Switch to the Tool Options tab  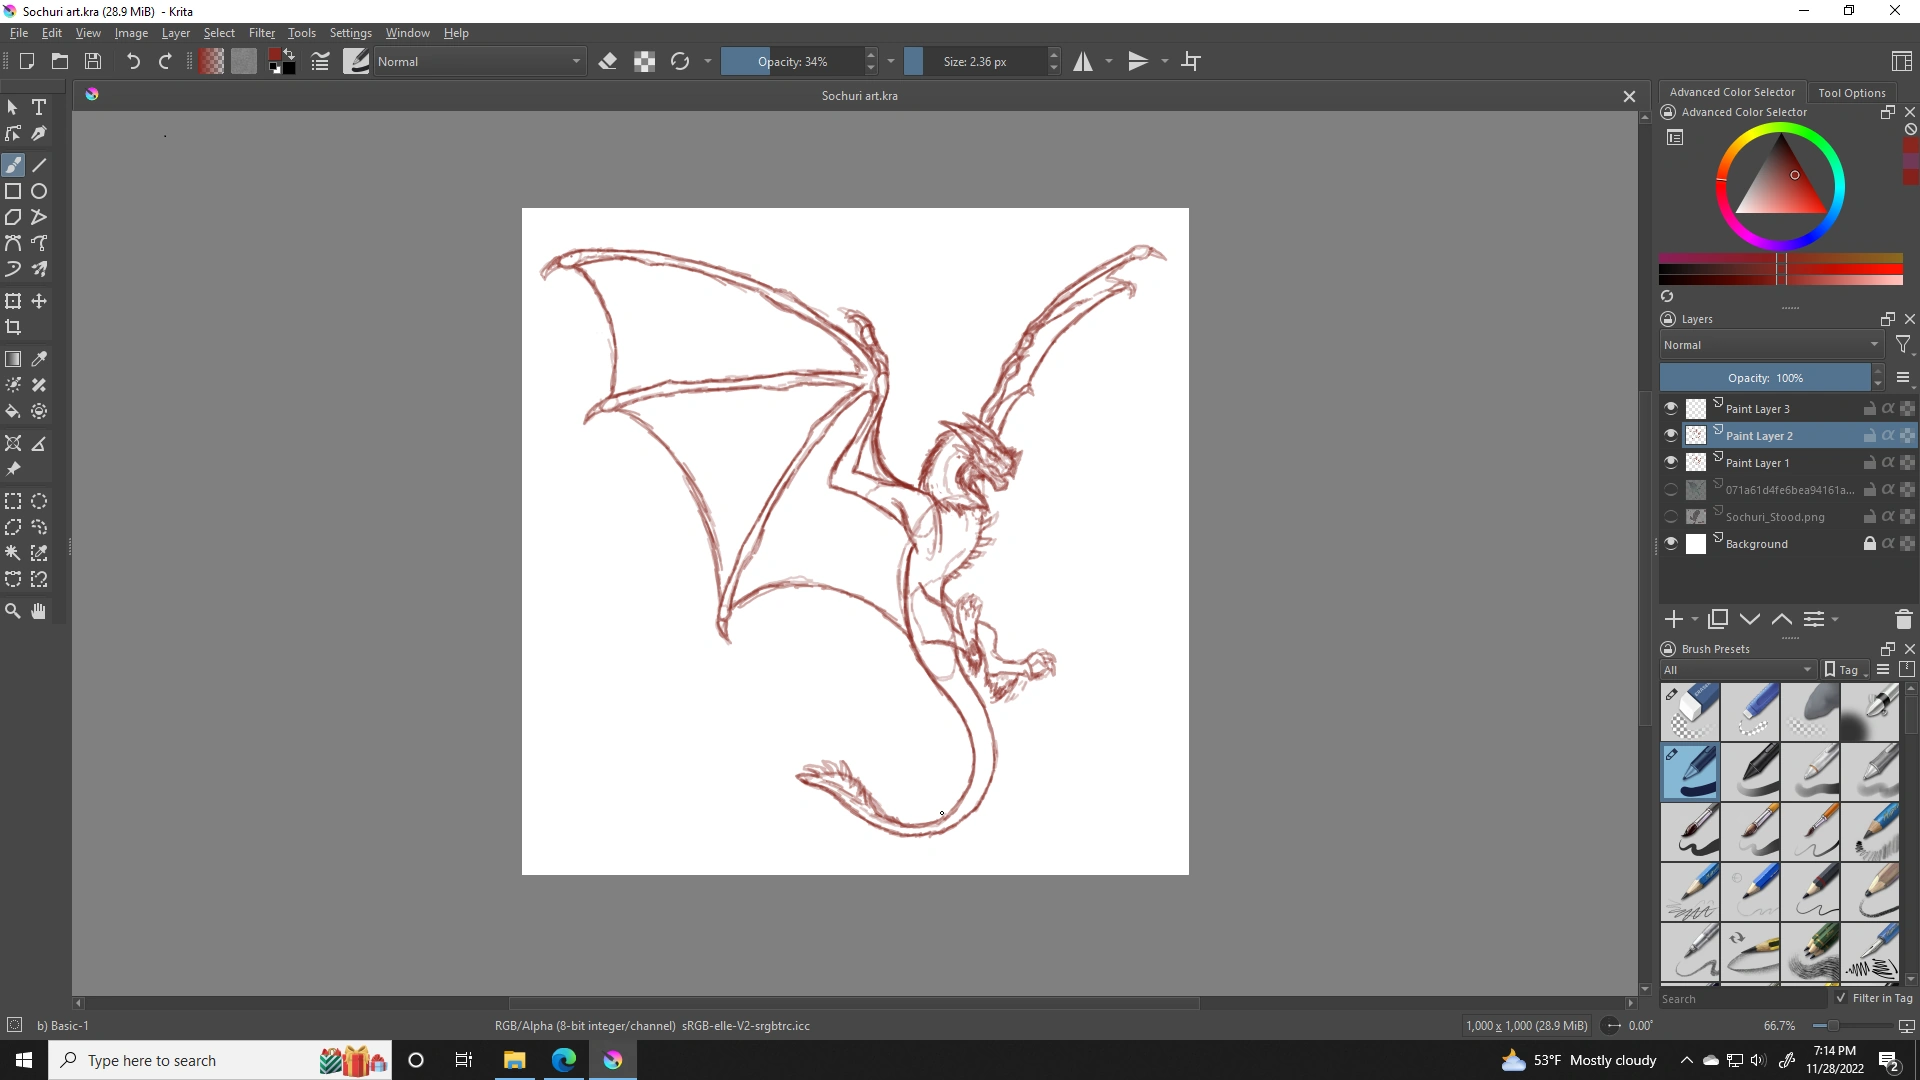tap(1851, 91)
